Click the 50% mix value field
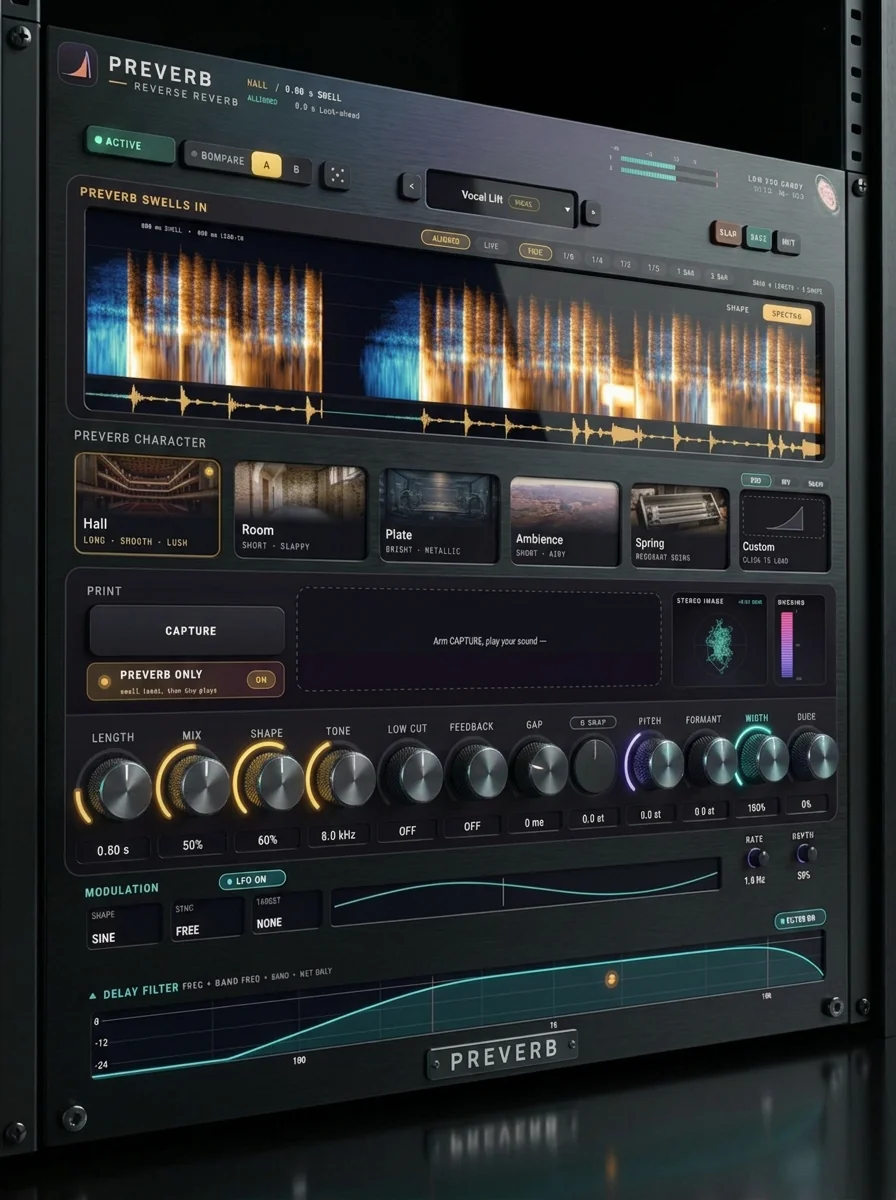896x1200 pixels. tap(193, 844)
